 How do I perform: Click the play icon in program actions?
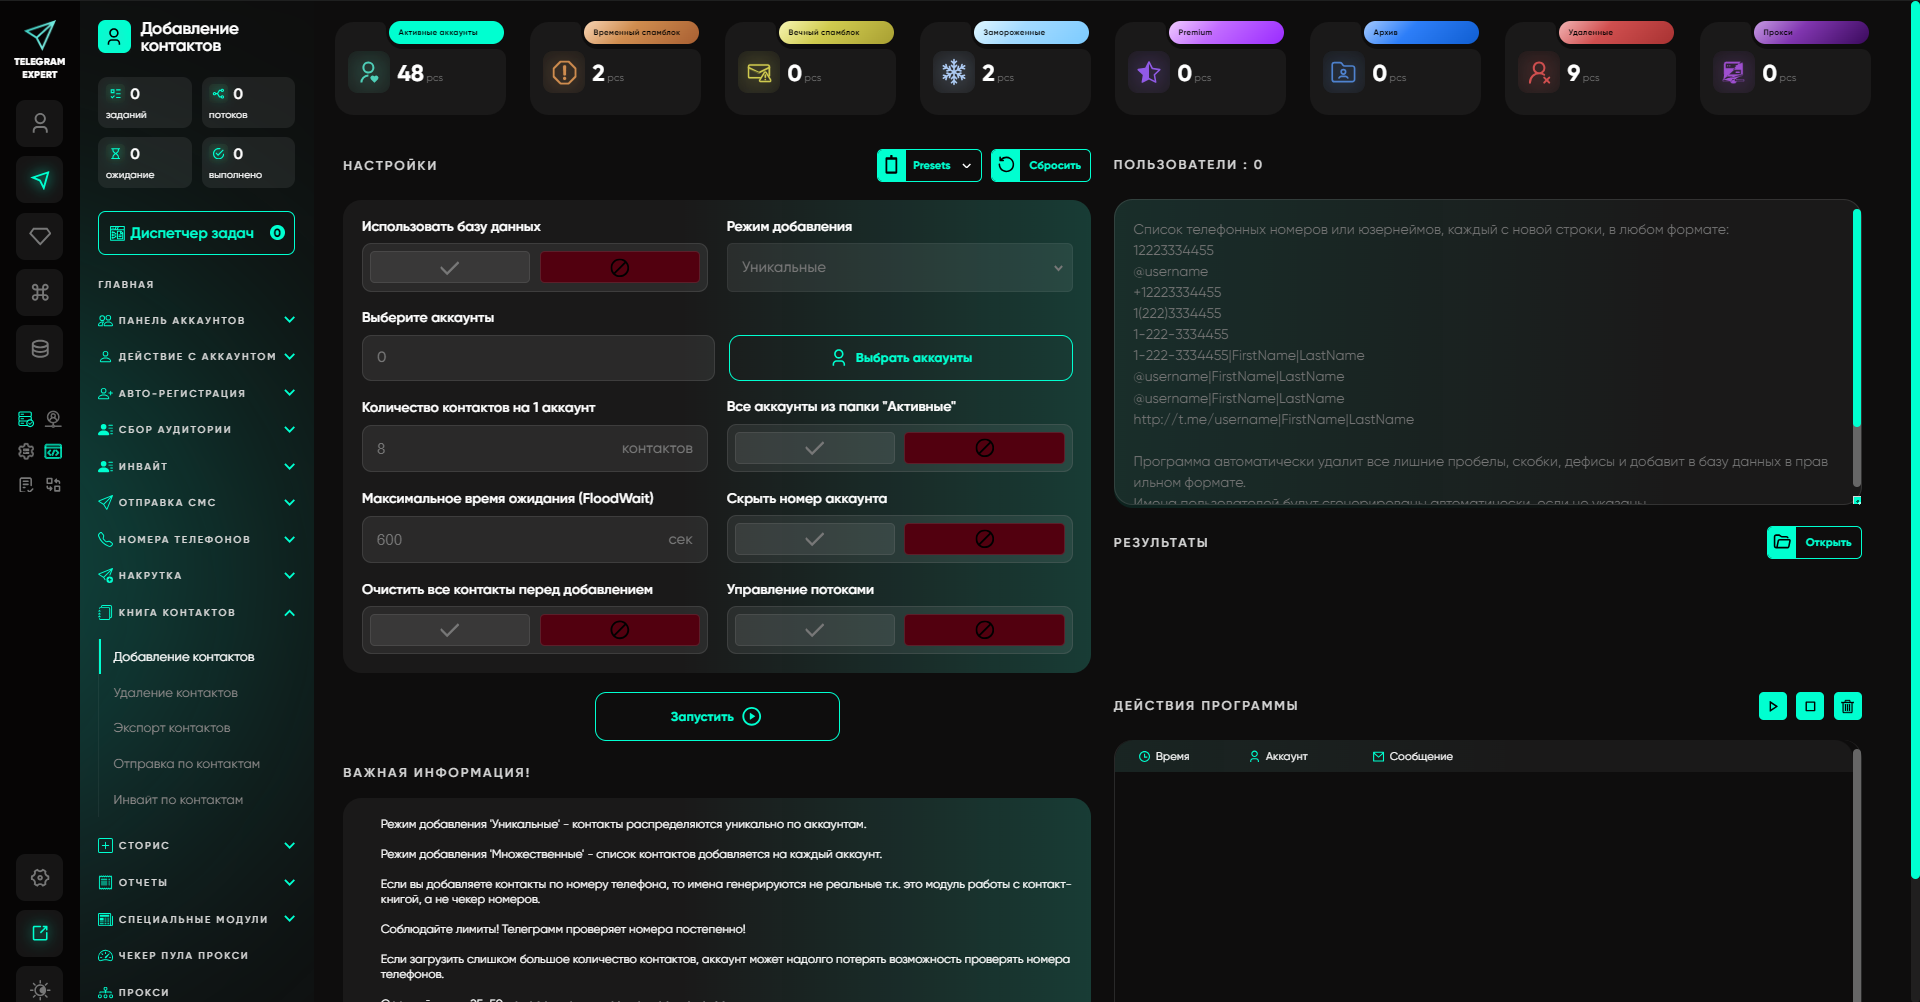[1772, 706]
